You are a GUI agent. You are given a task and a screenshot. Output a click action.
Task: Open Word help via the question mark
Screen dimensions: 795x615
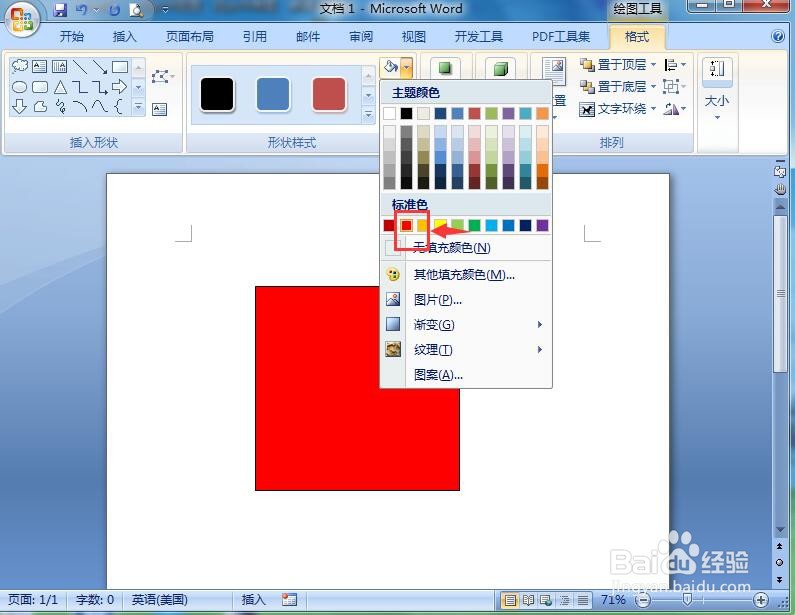(777, 37)
